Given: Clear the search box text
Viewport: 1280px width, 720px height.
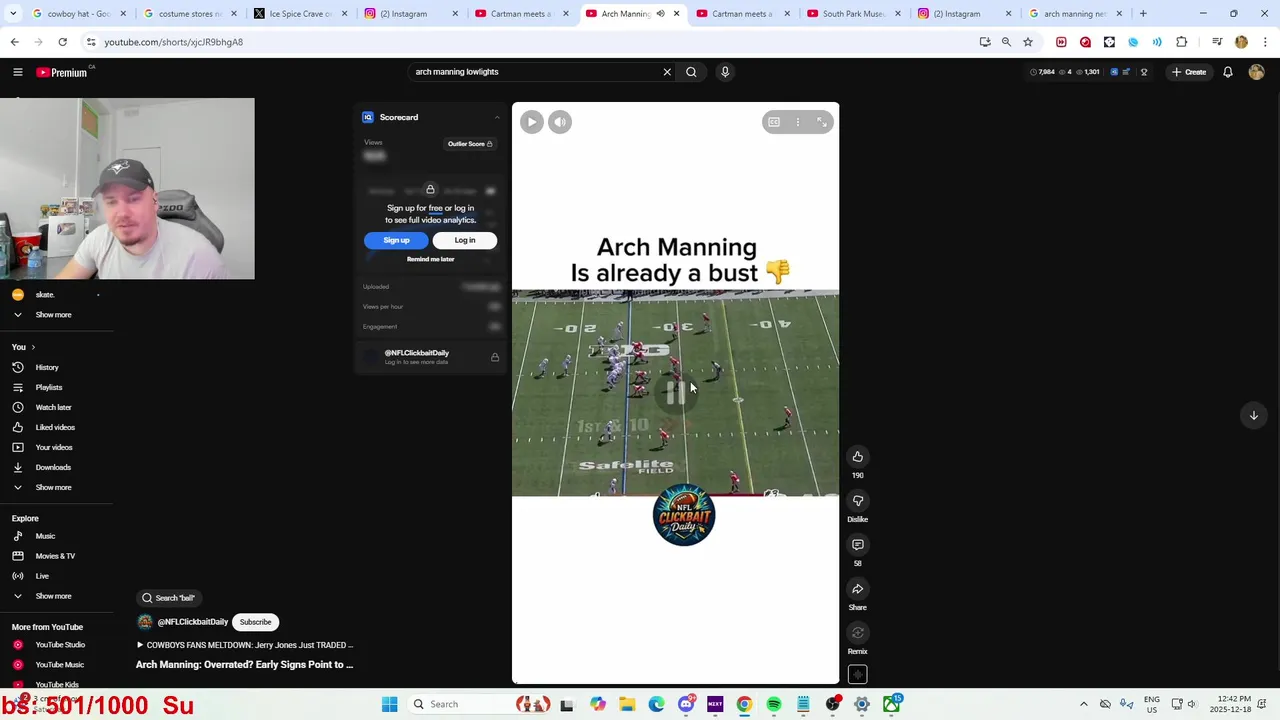Looking at the screenshot, I should tap(667, 72).
